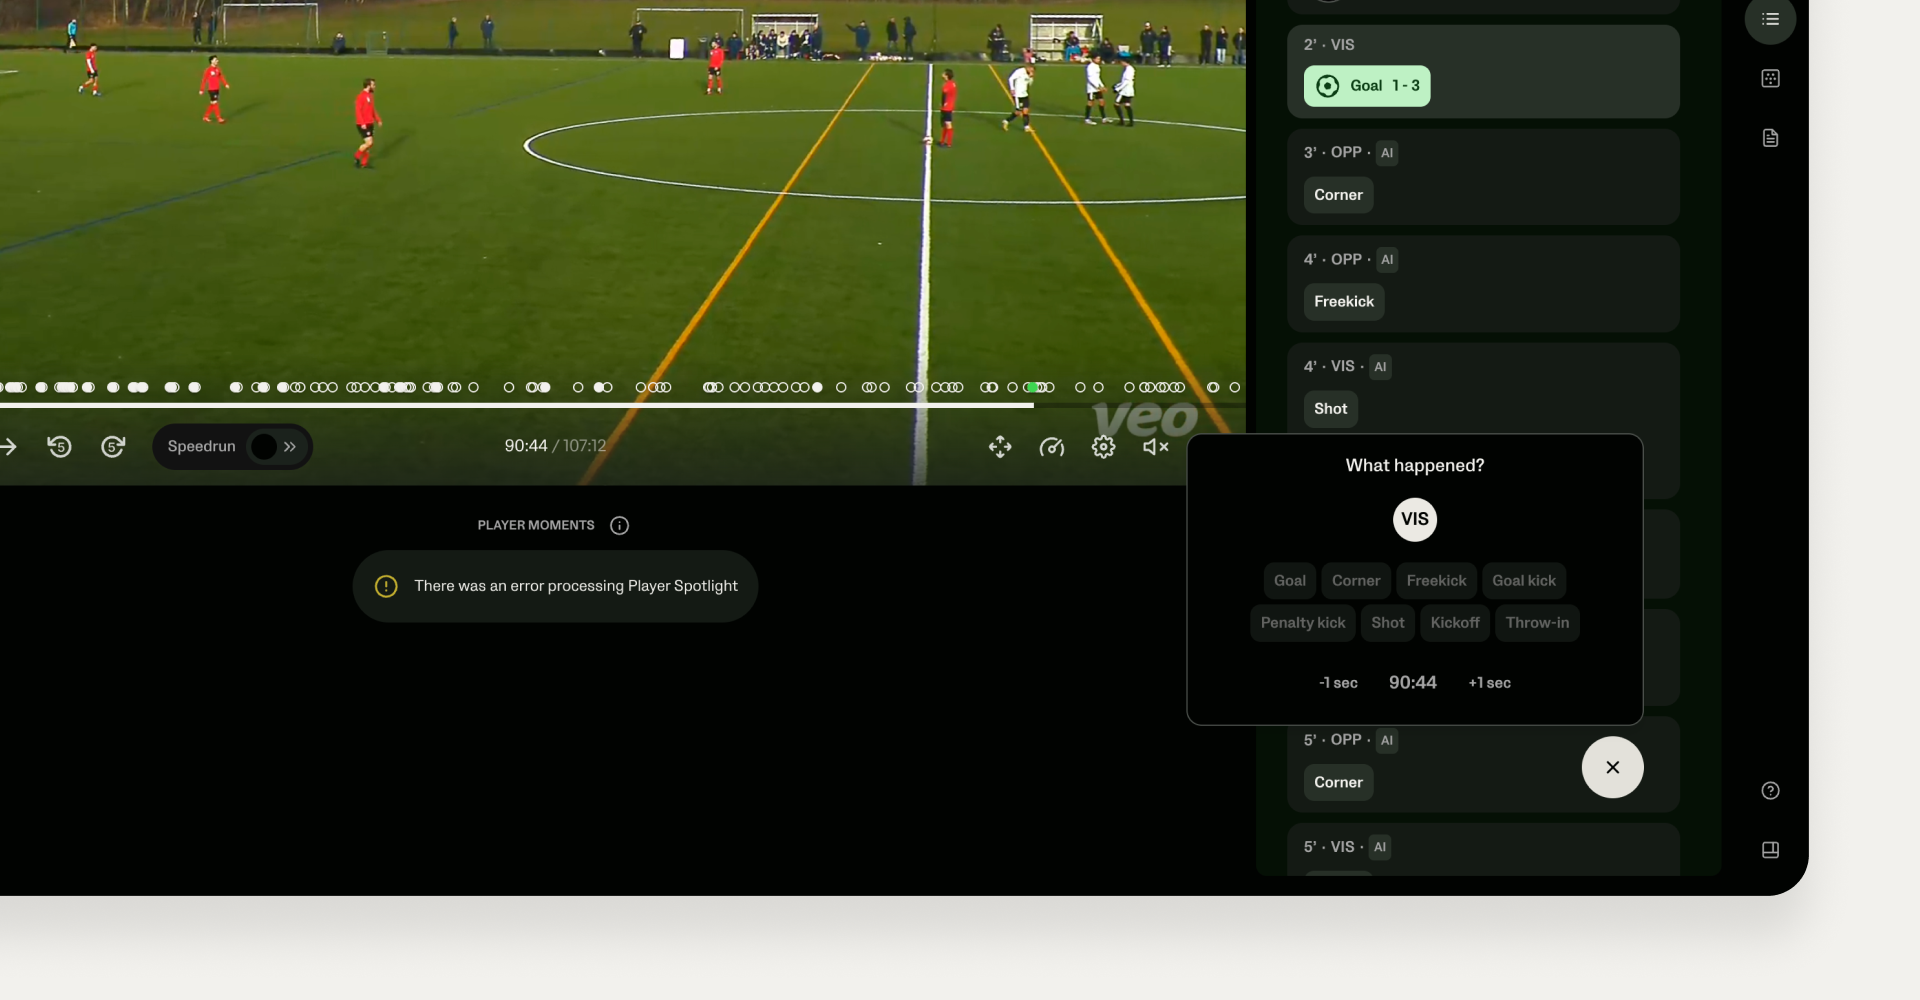
Task: Click the 90:44 event time in dialog
Action: [1412, 683]
